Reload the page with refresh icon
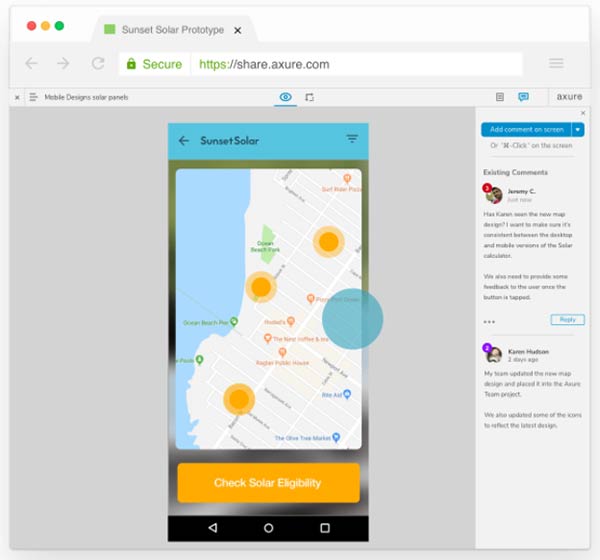This screenshot has width=600, height=560. [98, 63]
